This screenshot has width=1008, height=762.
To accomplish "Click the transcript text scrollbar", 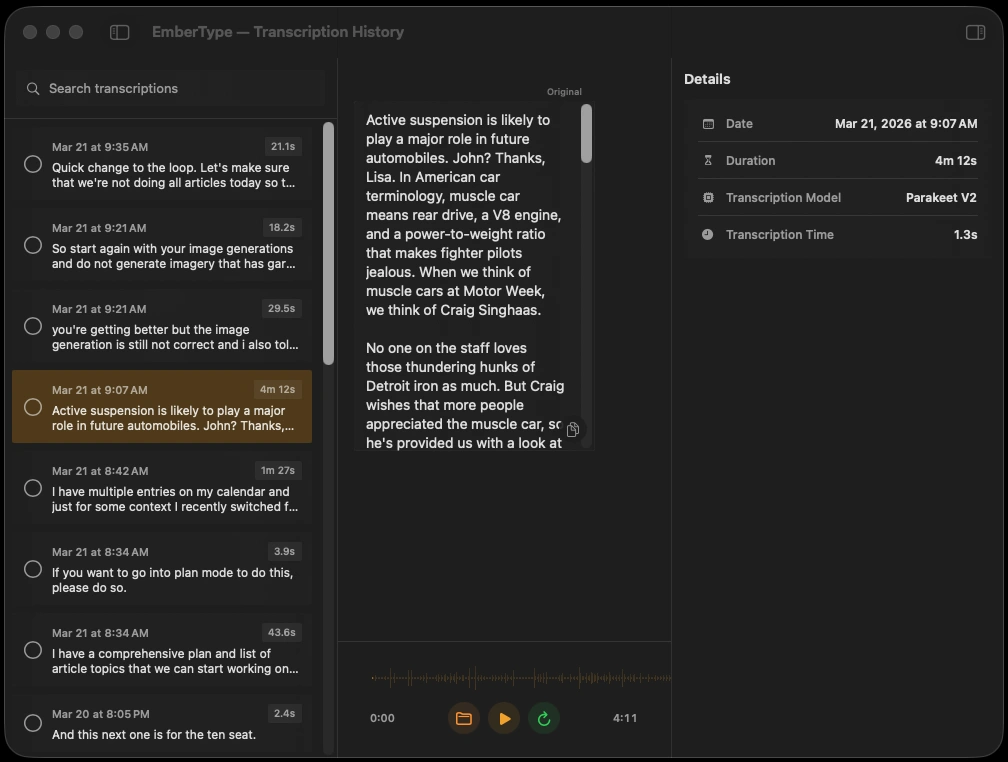I will 586,134.
